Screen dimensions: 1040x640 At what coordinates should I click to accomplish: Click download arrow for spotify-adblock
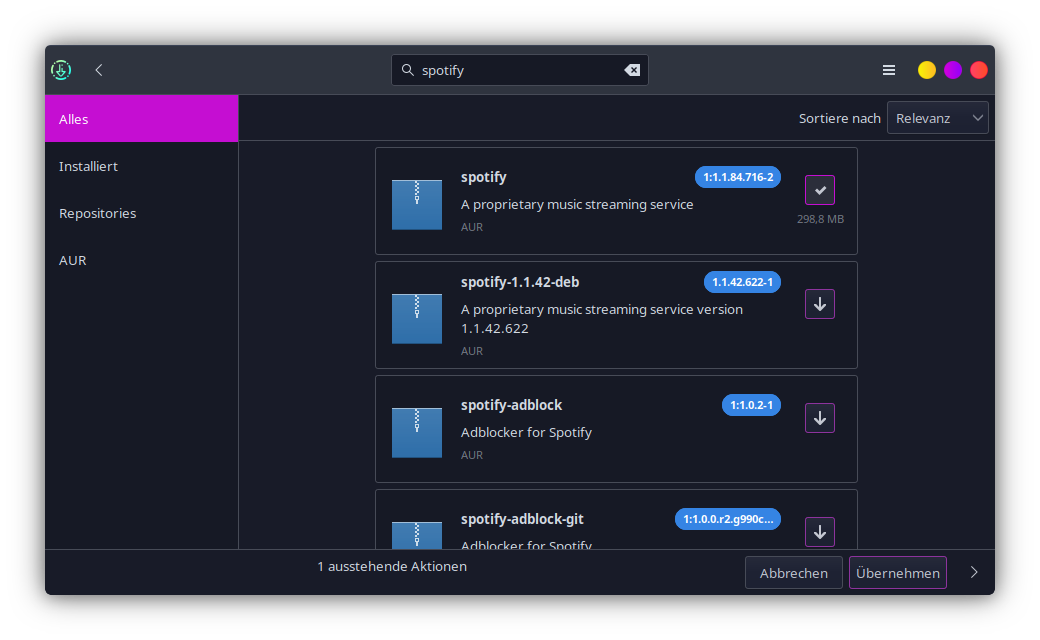(x=820, y=418)
